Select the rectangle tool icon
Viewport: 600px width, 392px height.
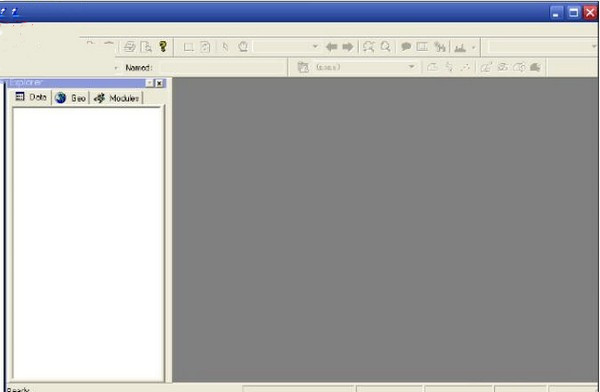tap(188, 47)
